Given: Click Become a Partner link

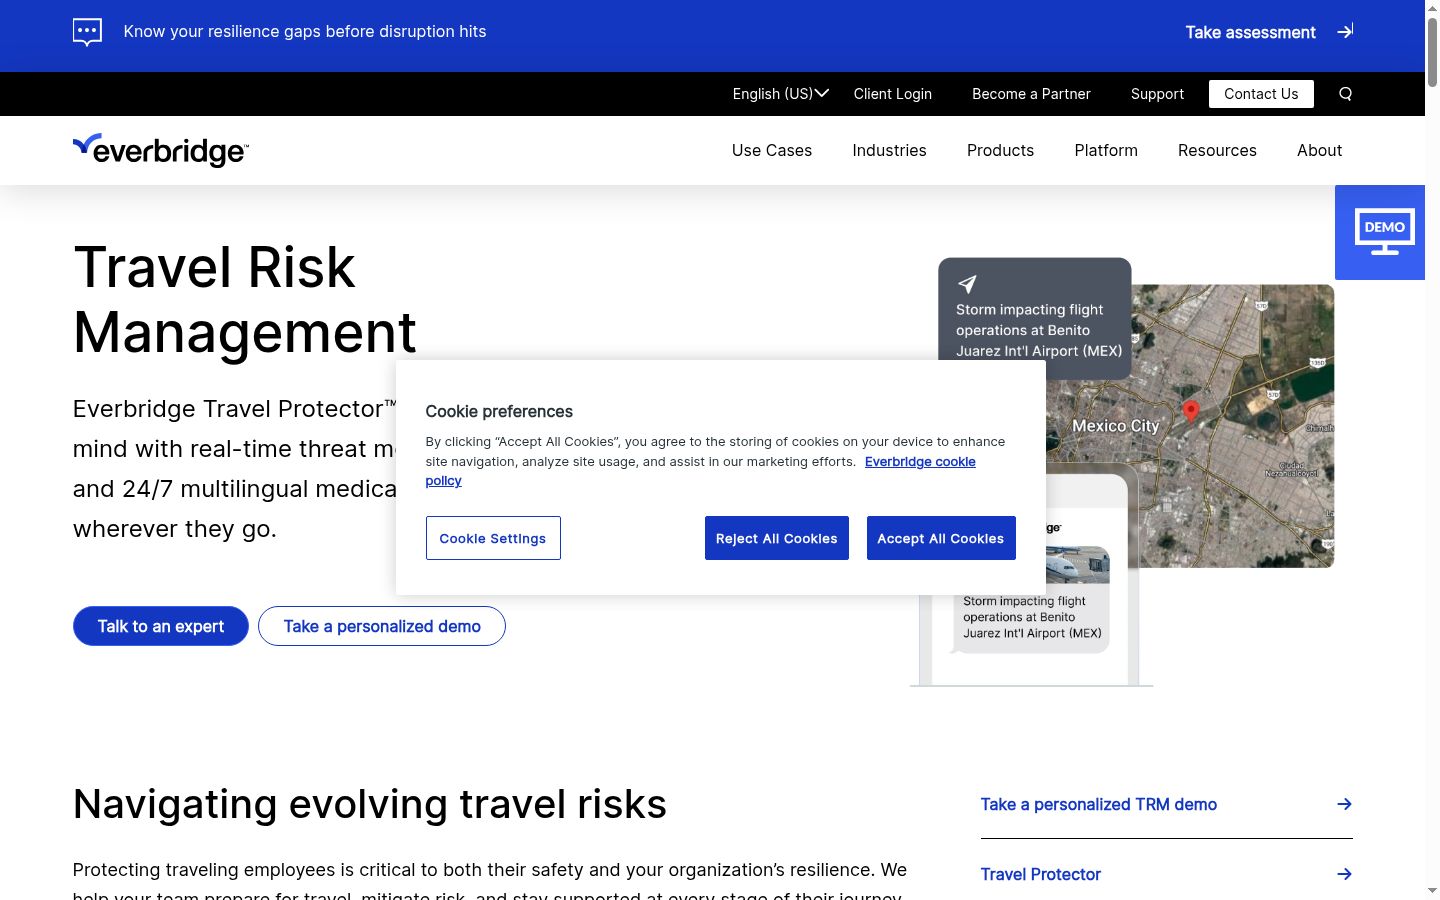Looking at the screenshot, I should point(1031,94).
